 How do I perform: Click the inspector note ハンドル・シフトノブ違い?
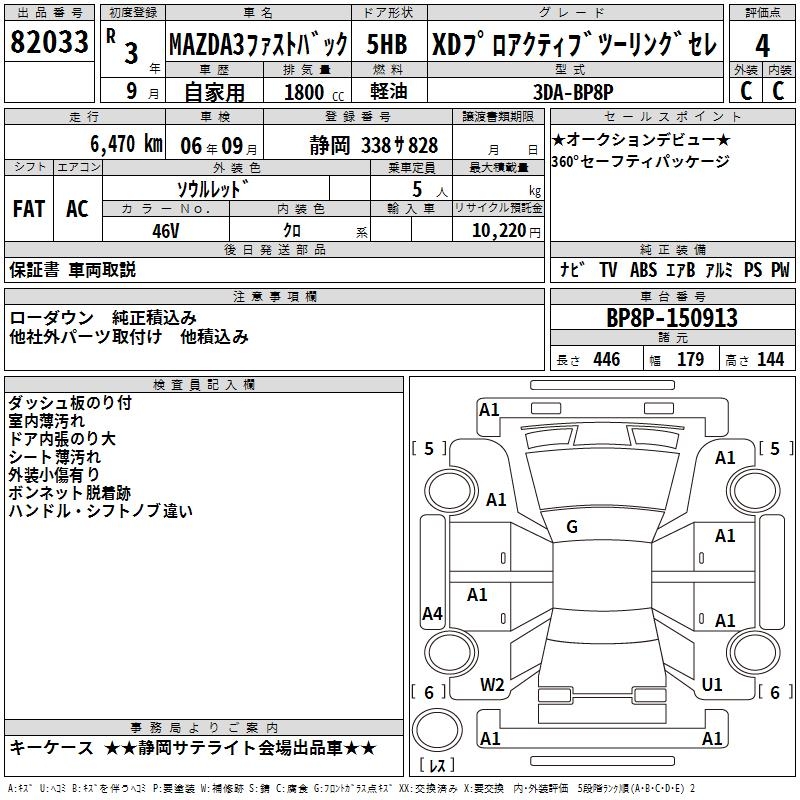pyautogui.click(x=101, y=511)
